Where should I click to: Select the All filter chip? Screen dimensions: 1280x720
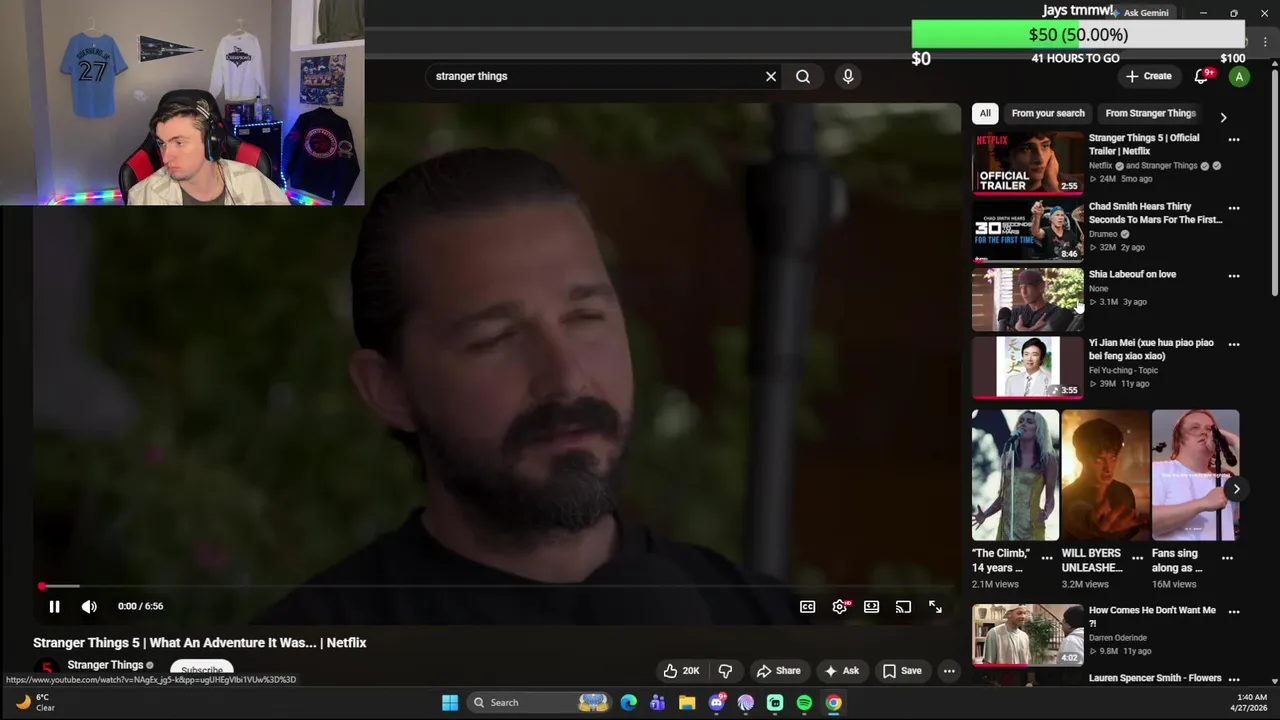(x=985, y=113)
